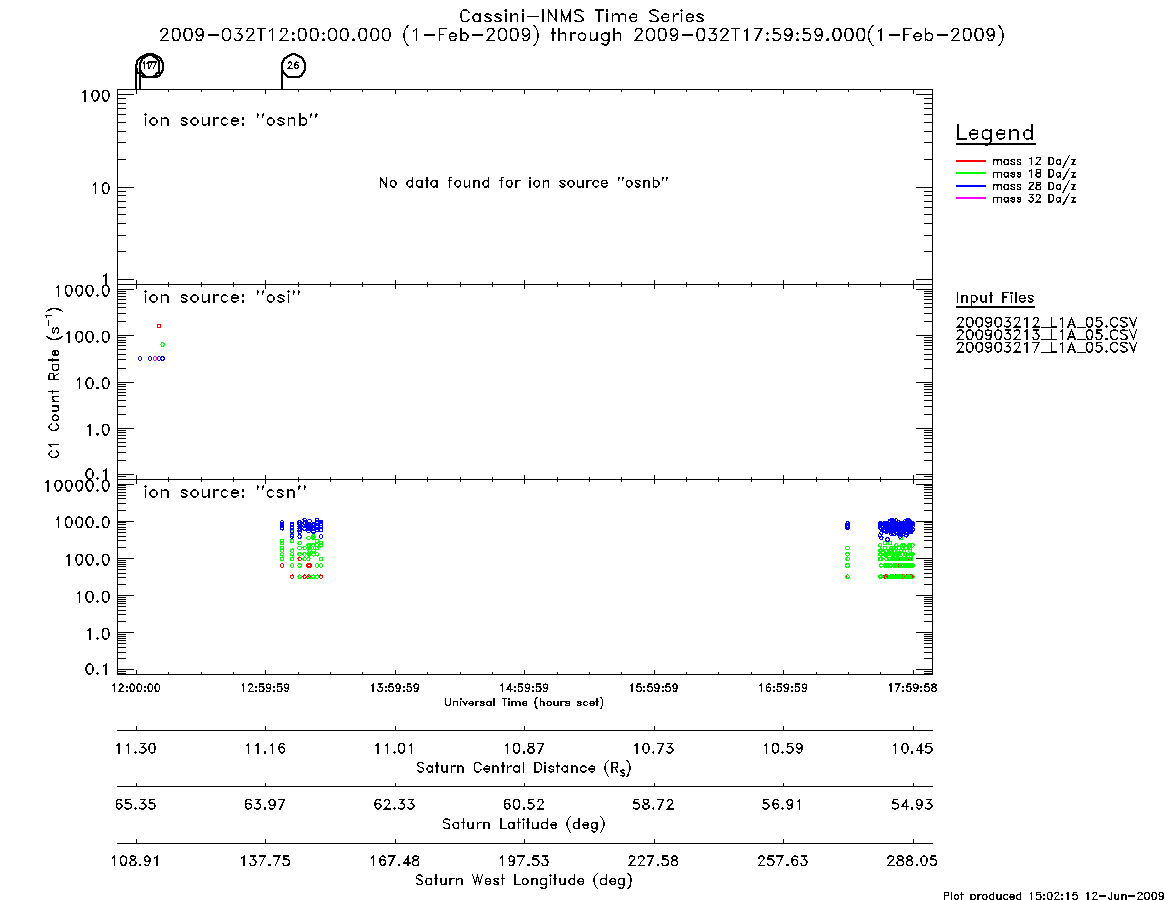1165x900 pixels.
Task: Click the '10.45' Saturn distance value
Action: (x=912, y=748)
